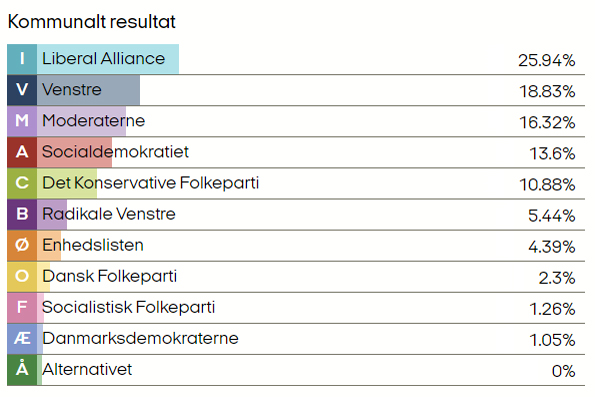The height and width of the screenshot is (397, 595).
Task: Select the Konservative green C icon
Action: click(22, 183)
